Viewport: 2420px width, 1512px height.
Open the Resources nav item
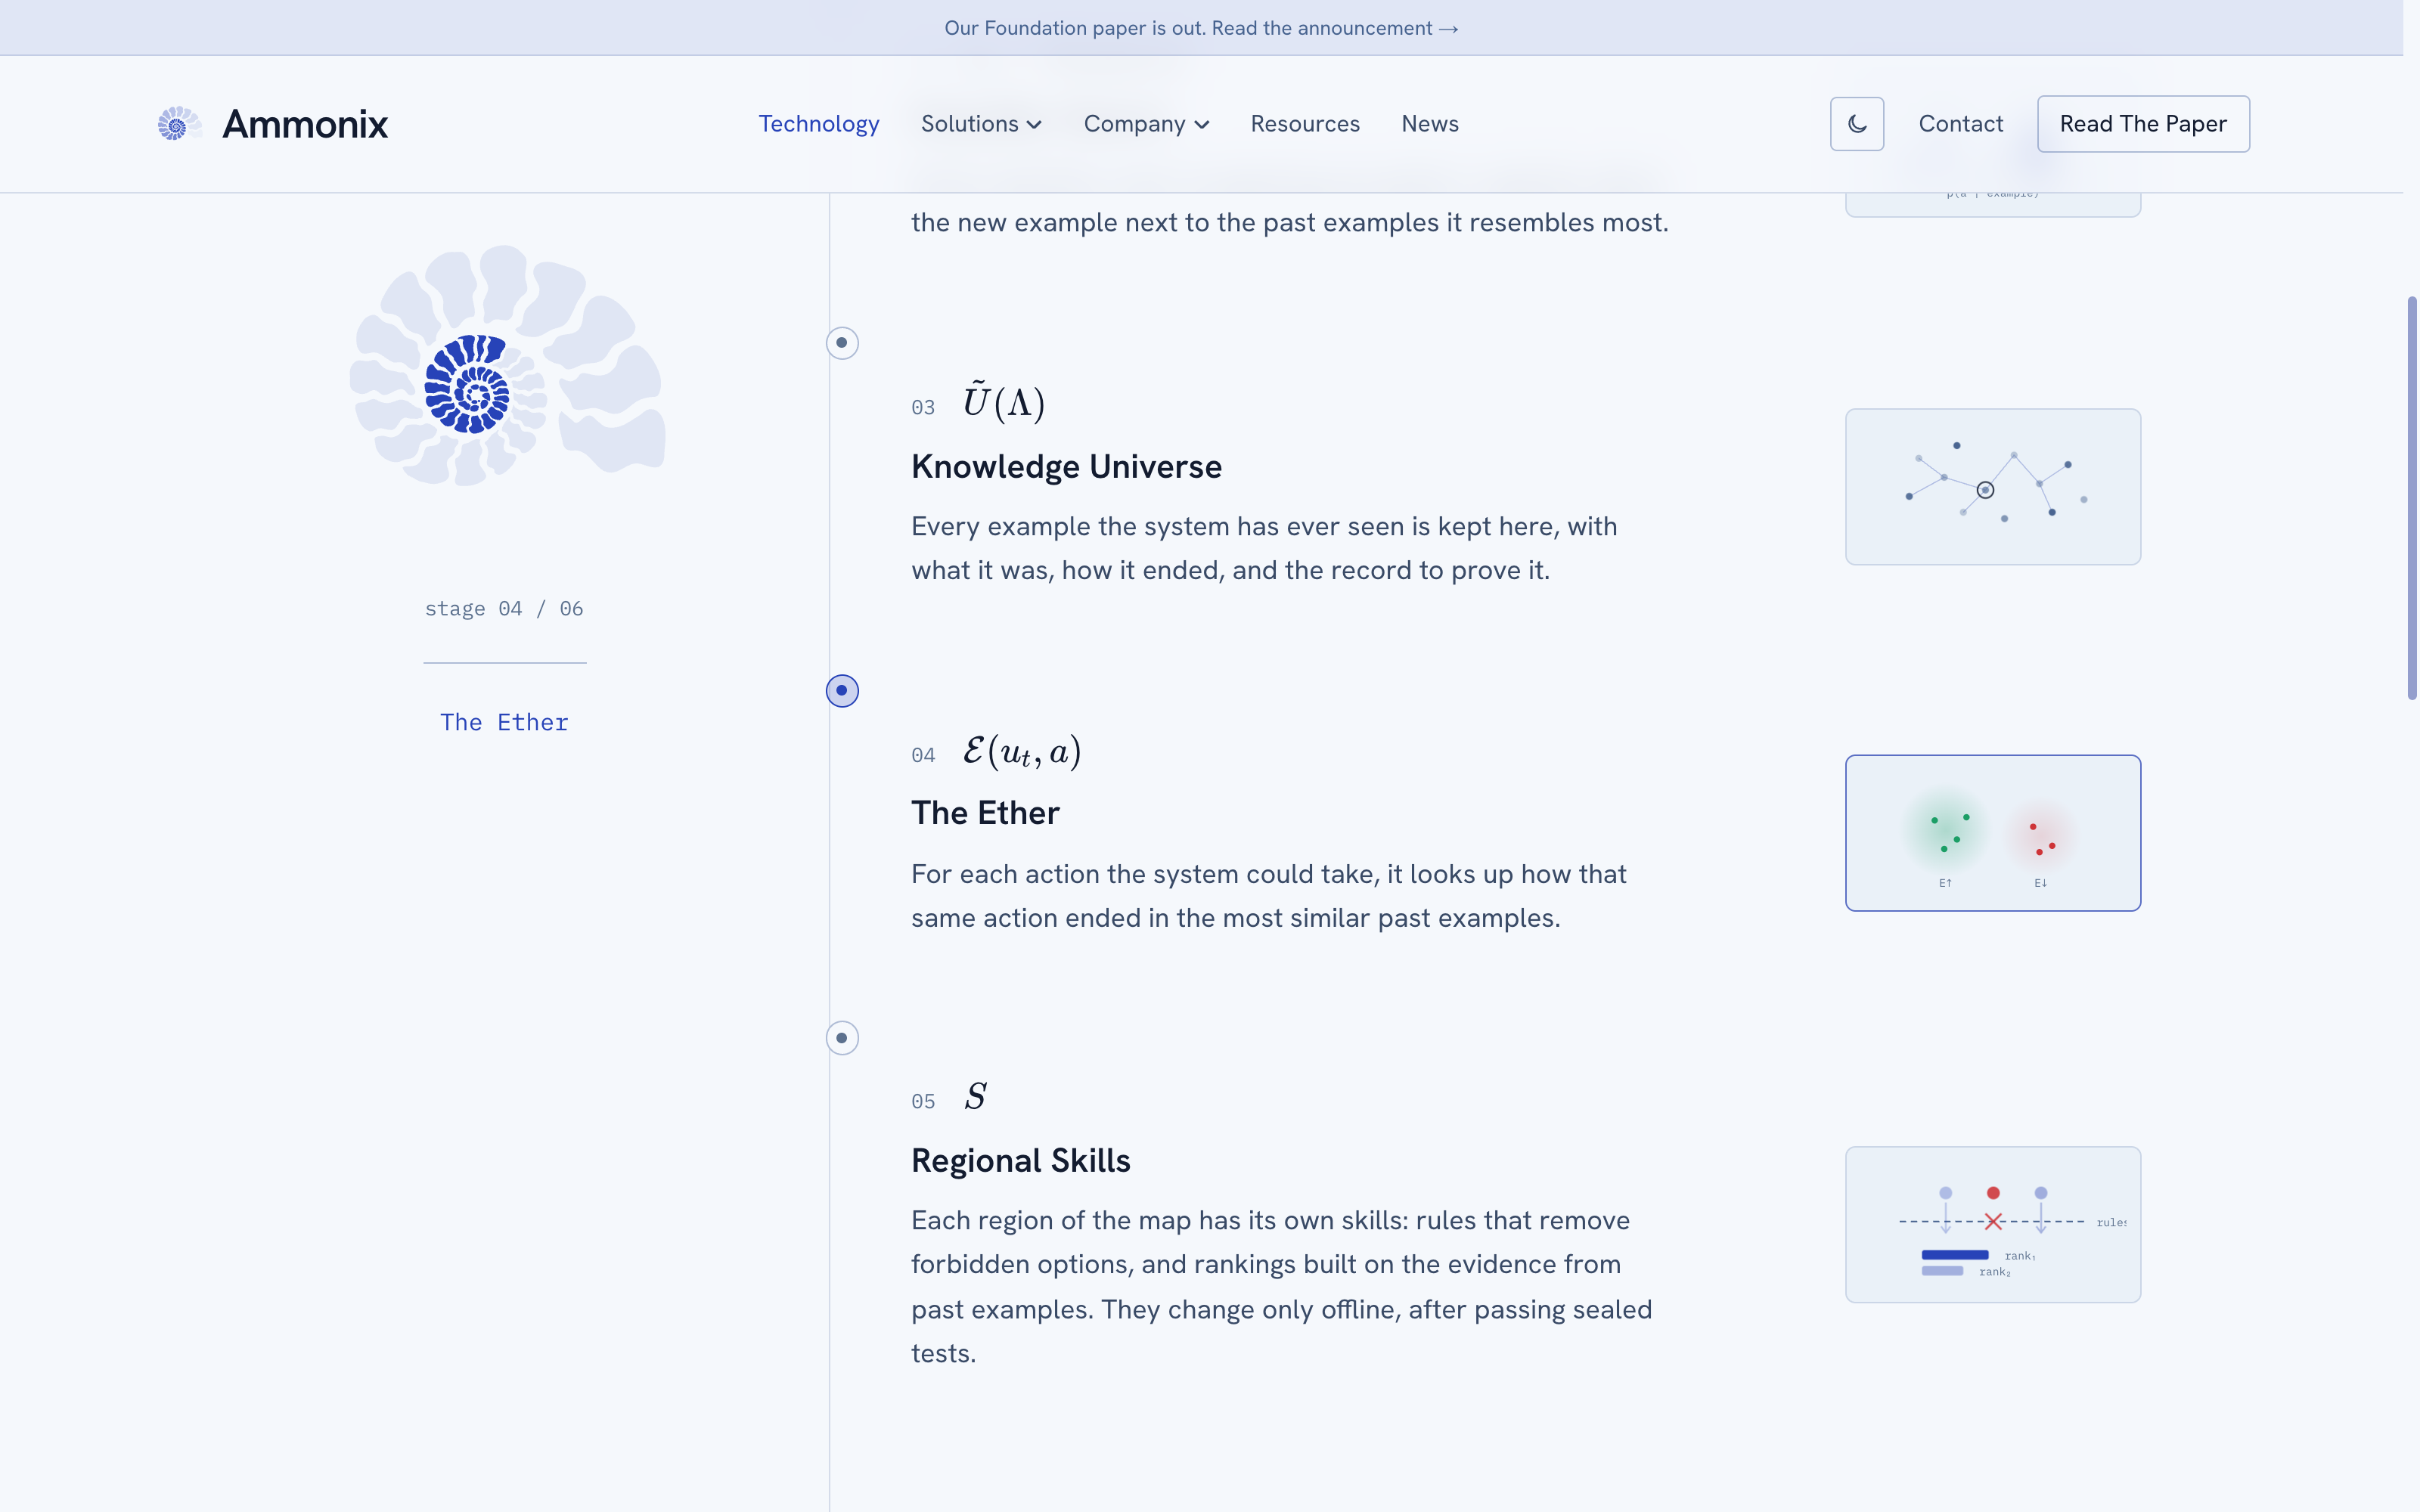pyautogui.click(x=1304, y=124)
